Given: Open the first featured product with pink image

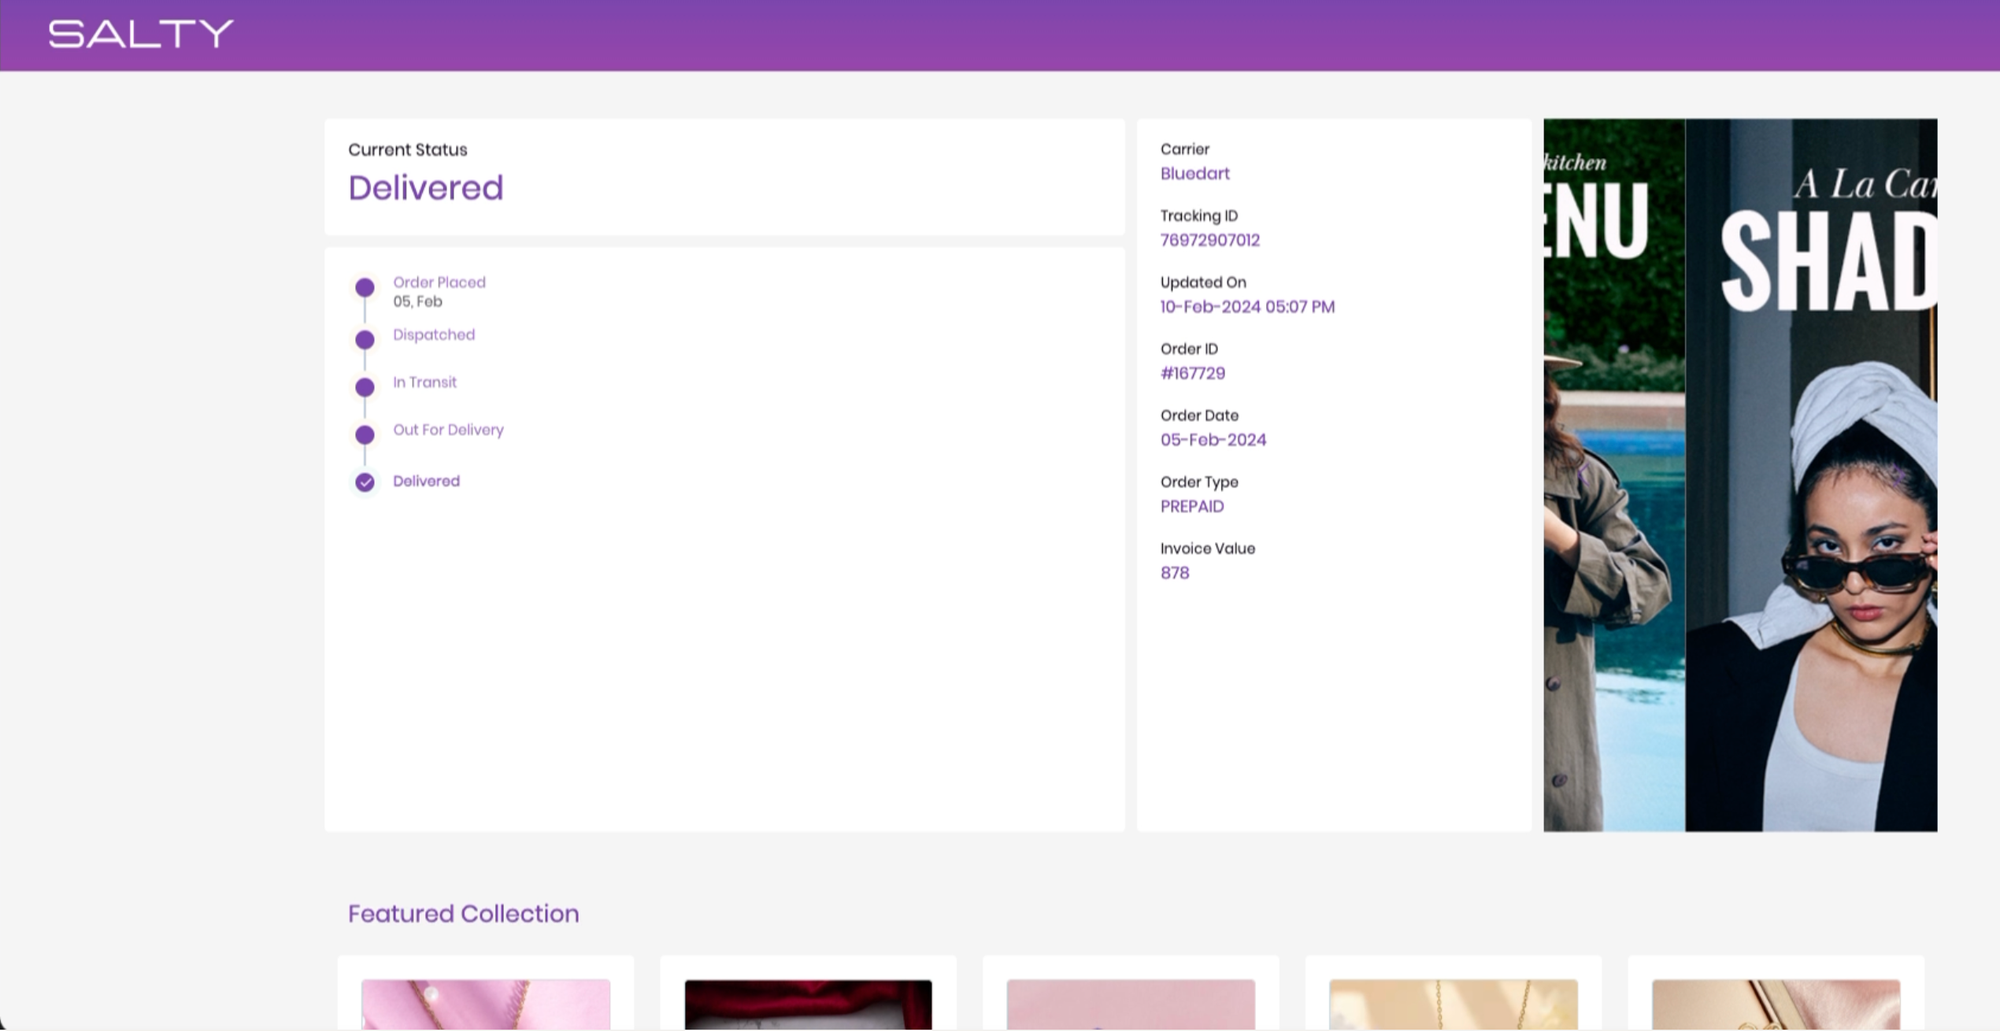Looking at the screenshot, I should coord(486,1004).
